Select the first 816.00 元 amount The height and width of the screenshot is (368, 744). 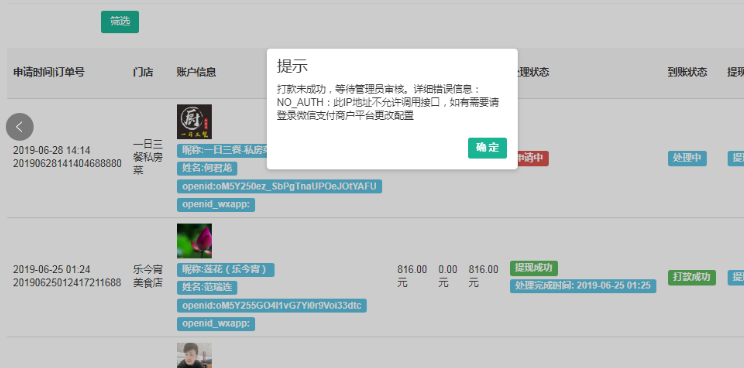[x=412, y=276]
